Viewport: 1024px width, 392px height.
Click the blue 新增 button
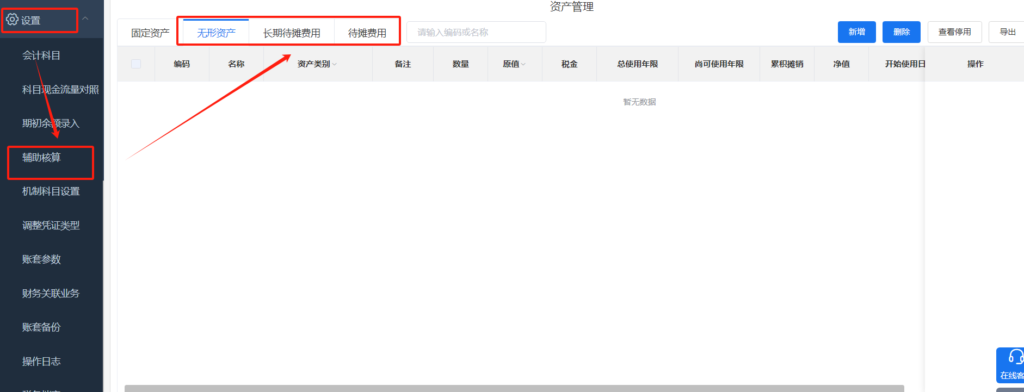coord(857,32)
